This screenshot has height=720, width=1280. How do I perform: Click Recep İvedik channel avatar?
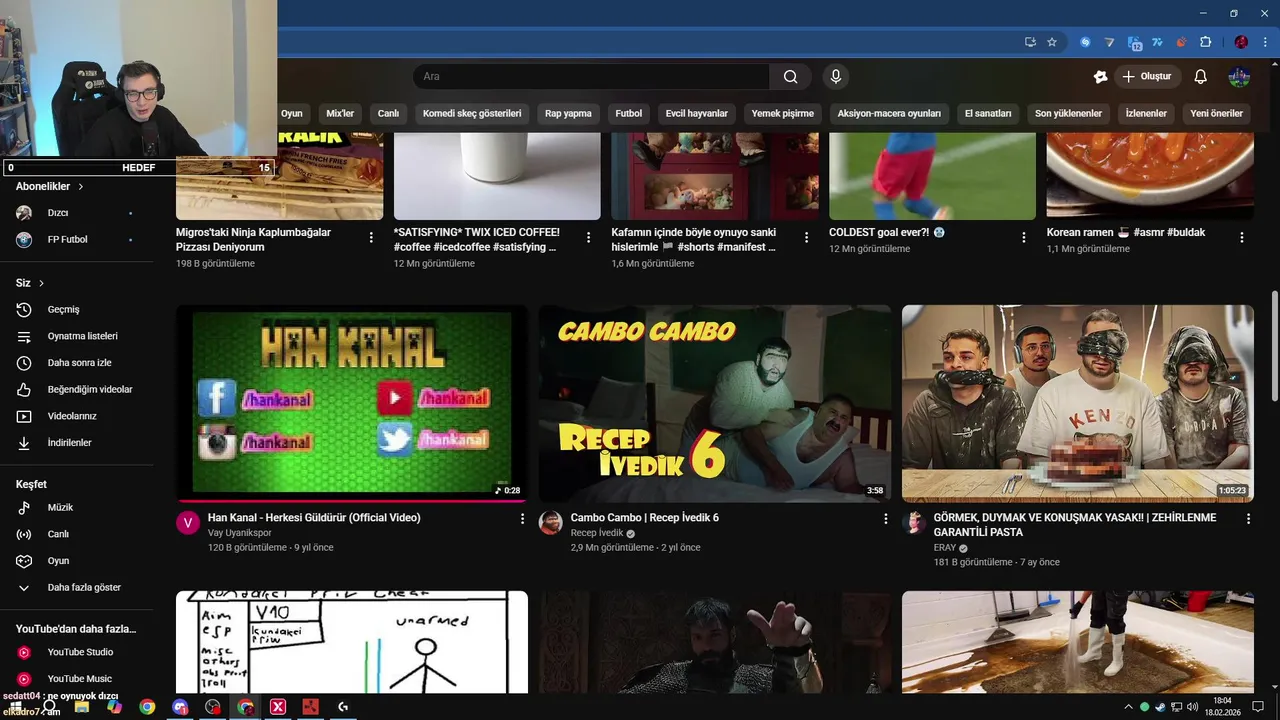[x=551, y=523]
